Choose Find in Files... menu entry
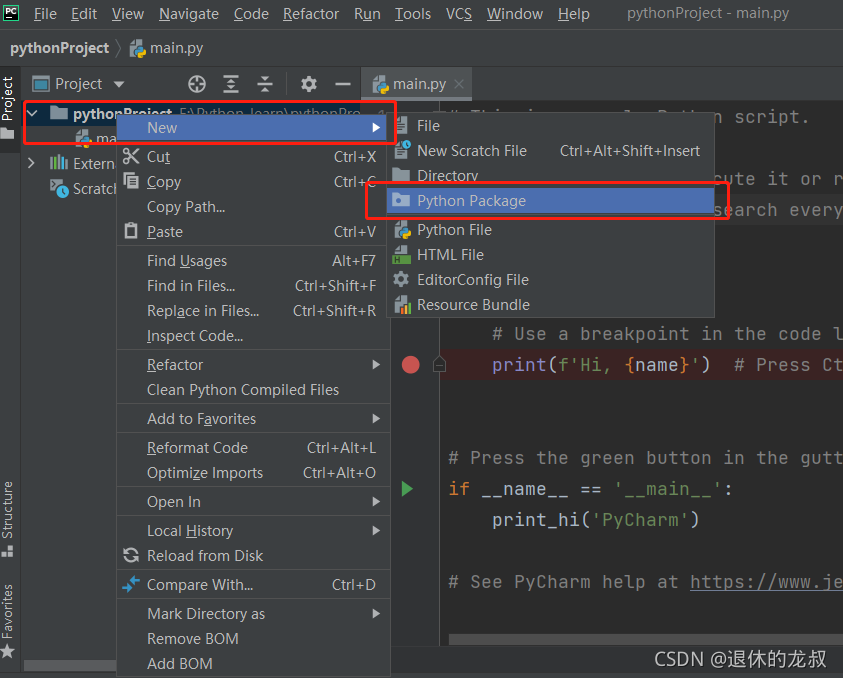Viewport: 843px width, 678px height. coord(253,286)
